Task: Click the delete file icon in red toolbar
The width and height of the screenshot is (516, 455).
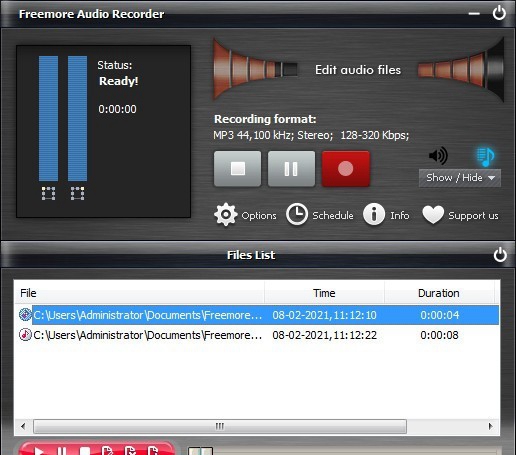Action: 130,451
